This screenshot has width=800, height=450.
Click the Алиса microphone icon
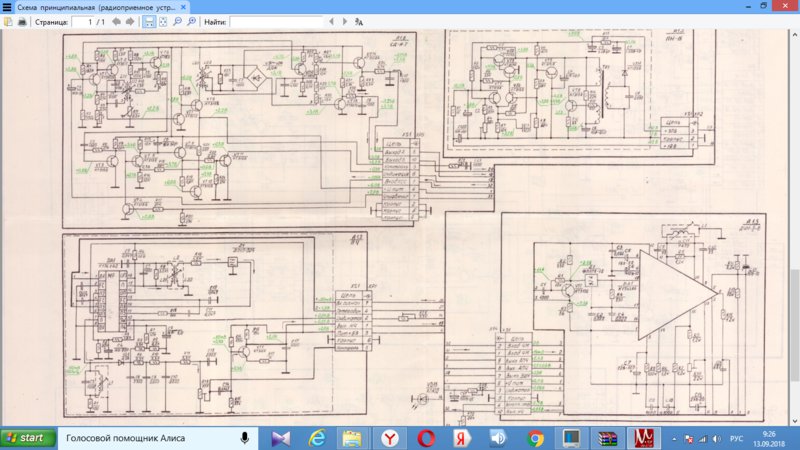point(245,438)
